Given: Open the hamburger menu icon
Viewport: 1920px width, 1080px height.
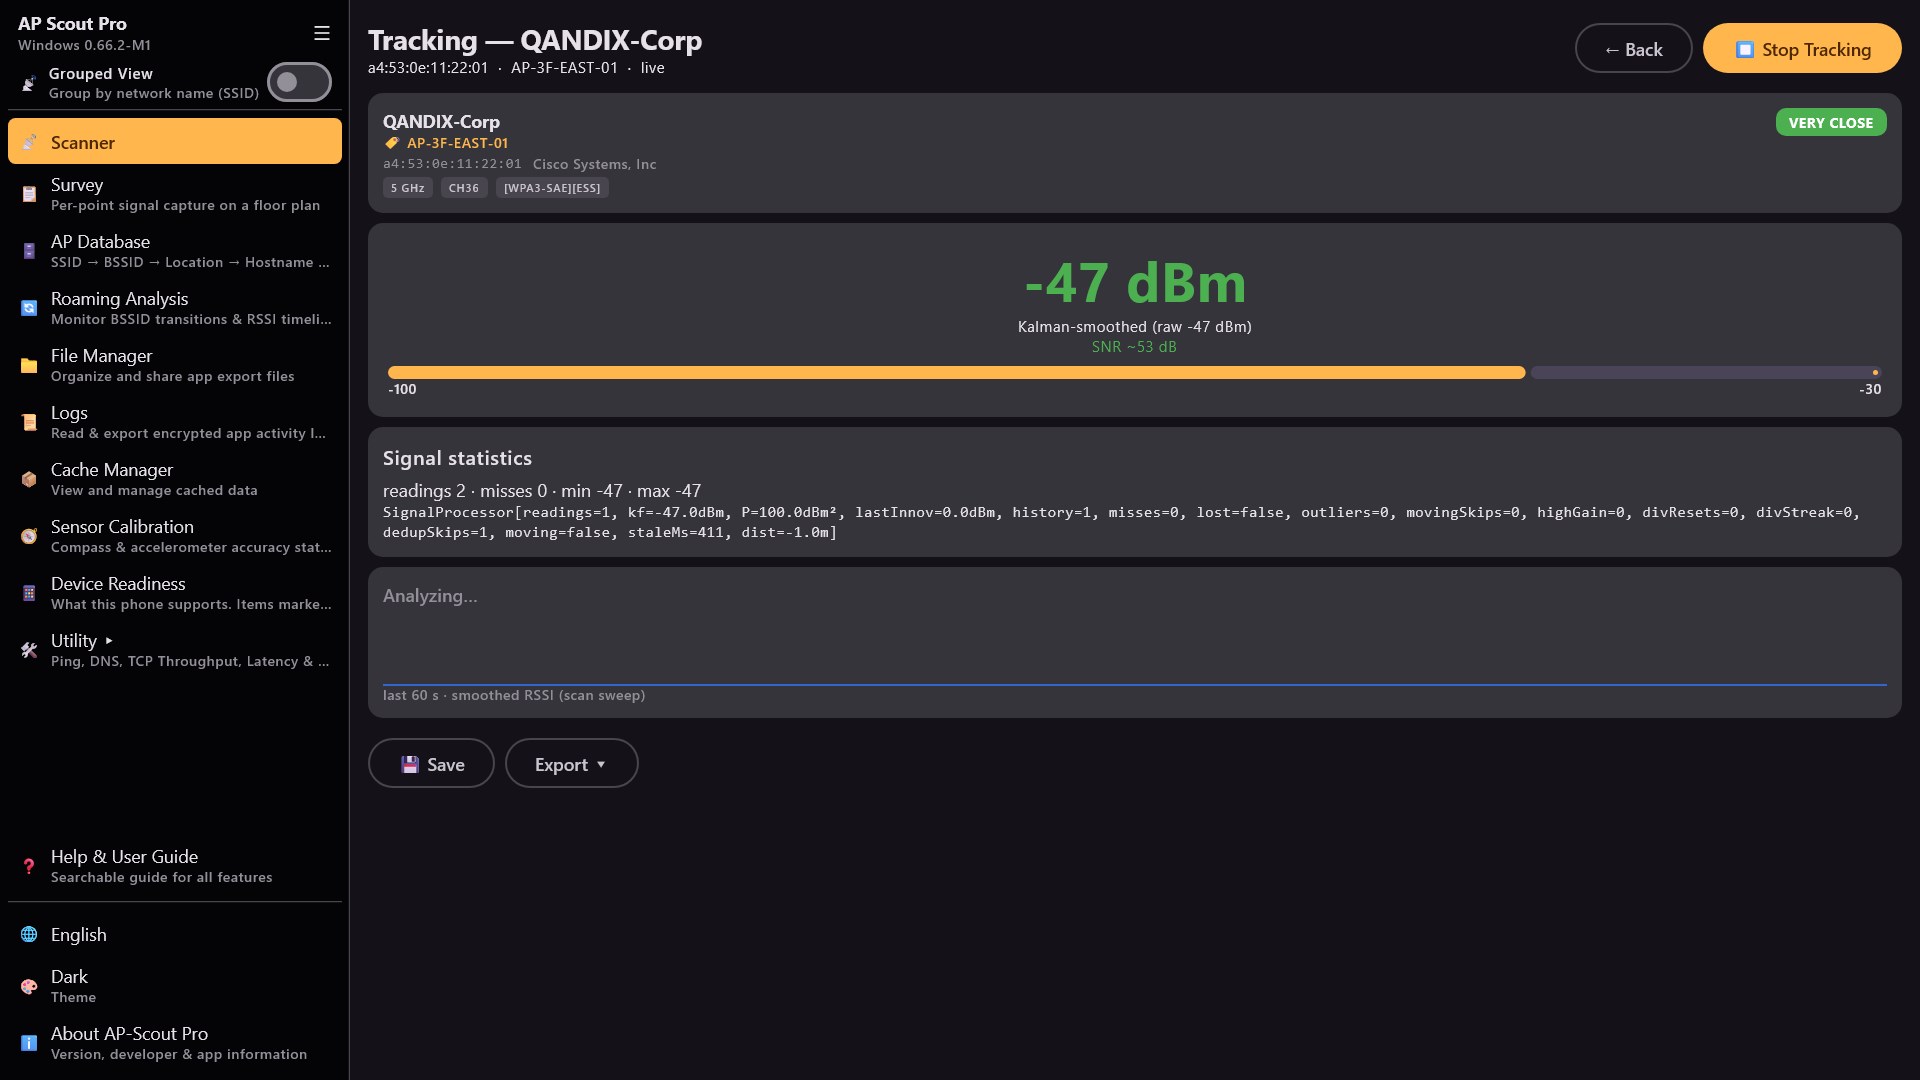Looking at the screenshot, I should tap(322, 33).
